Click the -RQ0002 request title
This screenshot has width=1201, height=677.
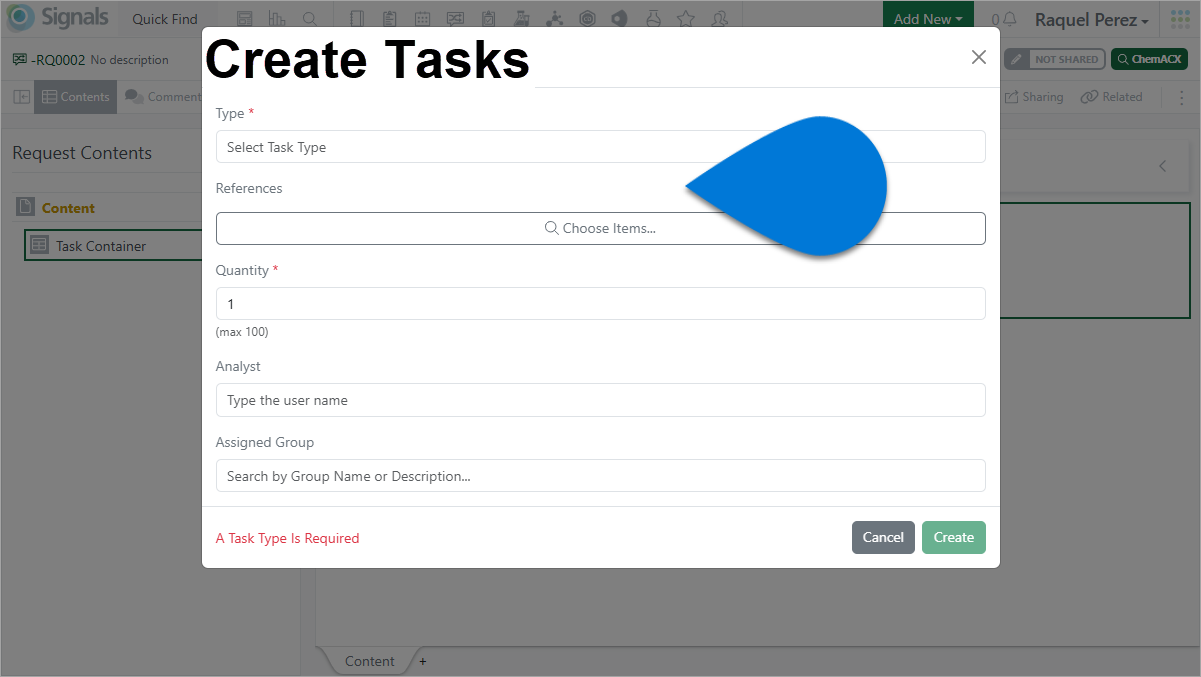(x=58, y=59)
